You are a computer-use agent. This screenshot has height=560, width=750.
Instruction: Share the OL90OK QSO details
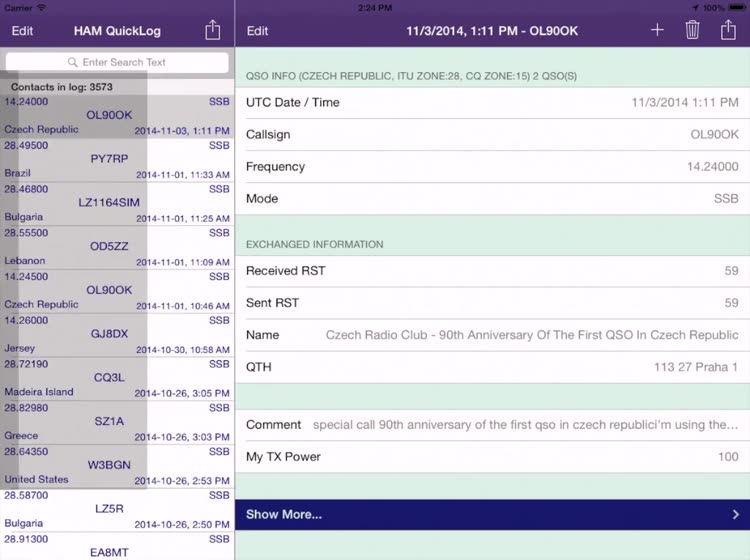tap(728, 30)
